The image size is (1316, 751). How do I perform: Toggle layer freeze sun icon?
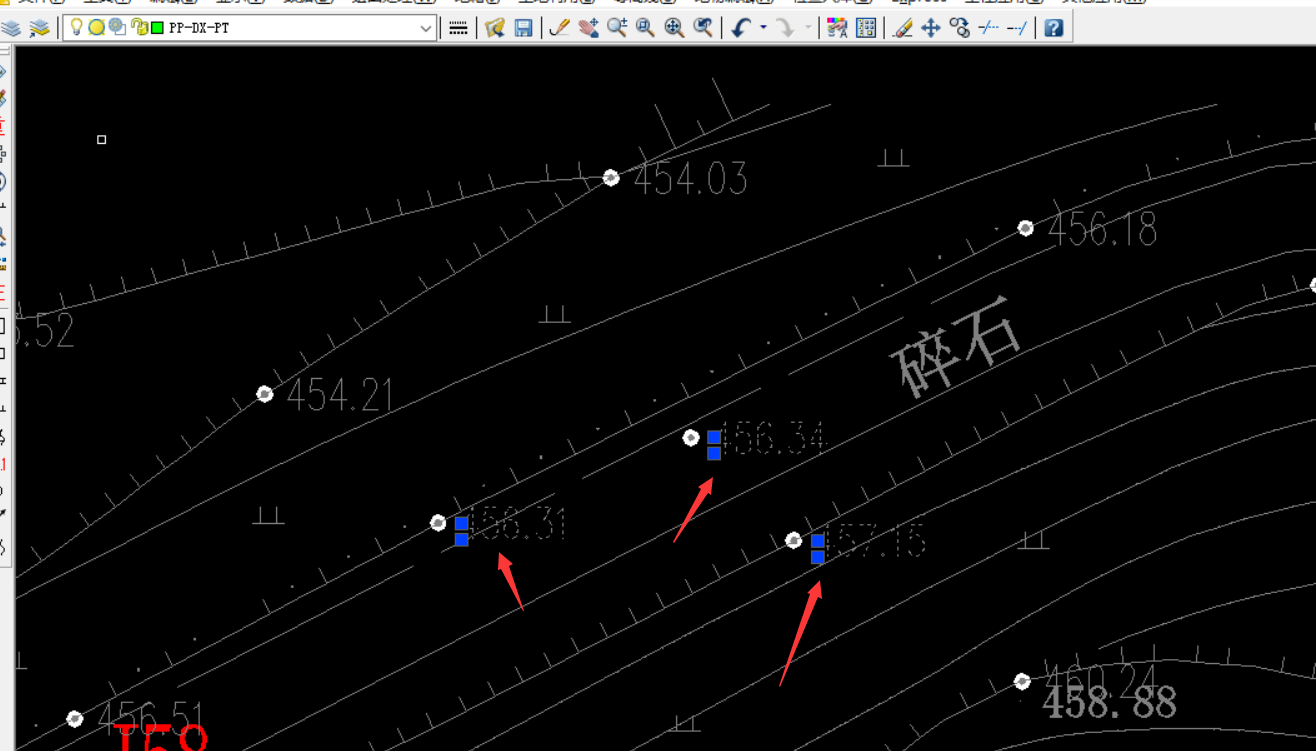pos(96,28)
